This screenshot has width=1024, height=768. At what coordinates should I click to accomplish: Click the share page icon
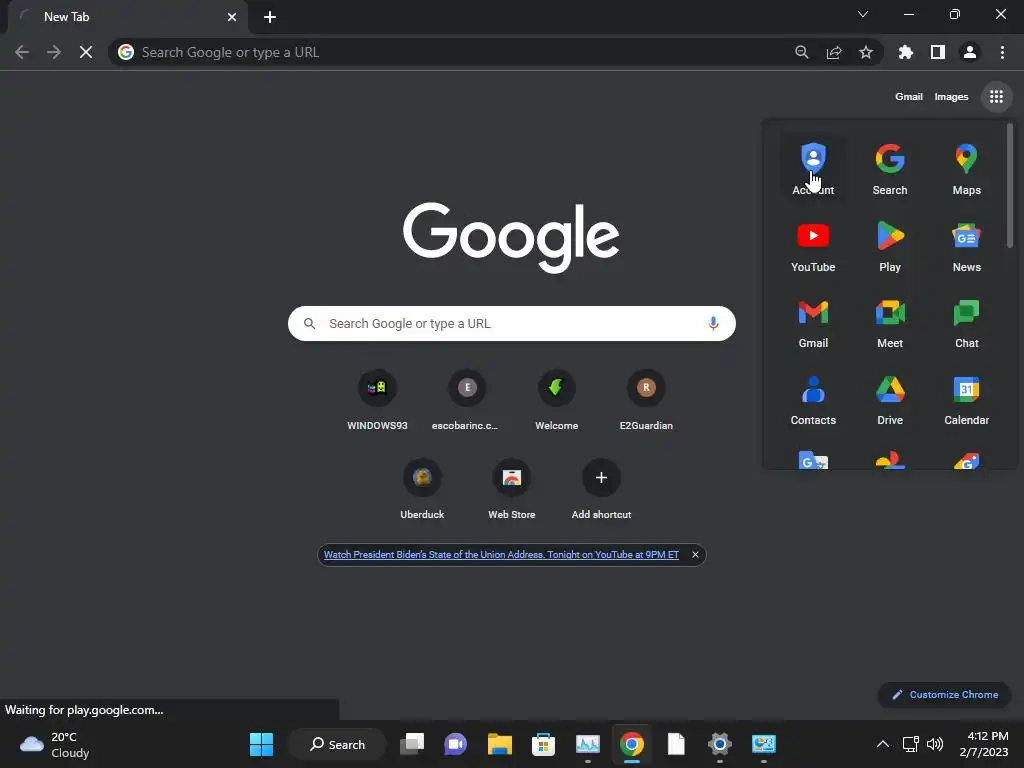833,52
